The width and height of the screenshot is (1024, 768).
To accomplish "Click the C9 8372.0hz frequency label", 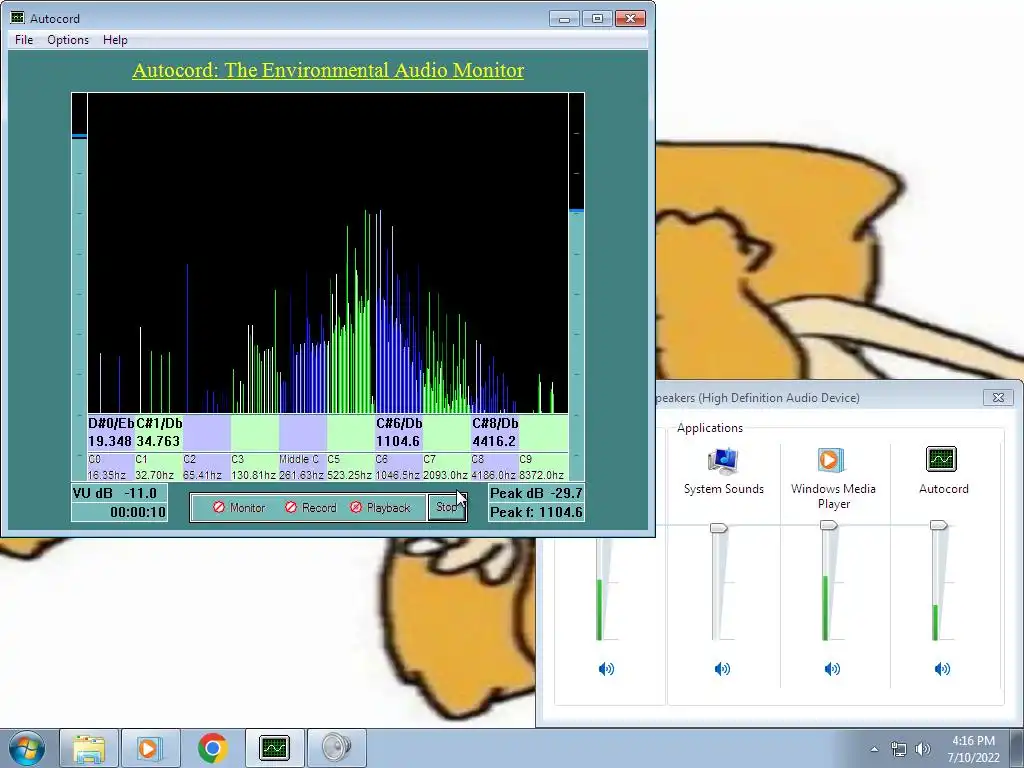I will pos(542,467).
